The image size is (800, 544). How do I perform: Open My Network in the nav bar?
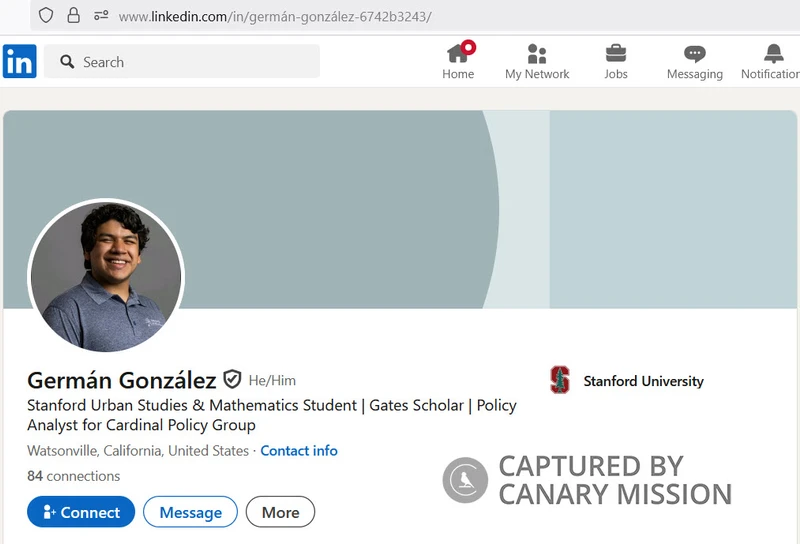[537, 61]
